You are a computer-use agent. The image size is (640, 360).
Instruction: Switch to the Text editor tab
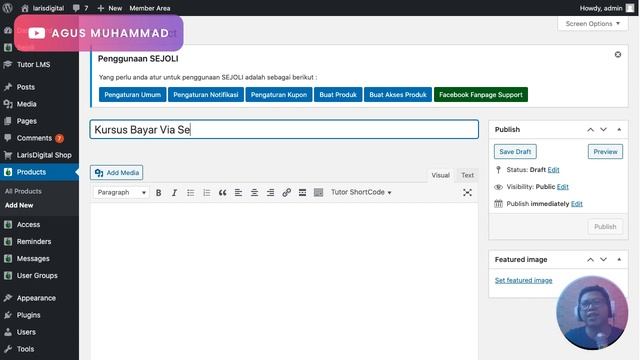pos(467,175)
